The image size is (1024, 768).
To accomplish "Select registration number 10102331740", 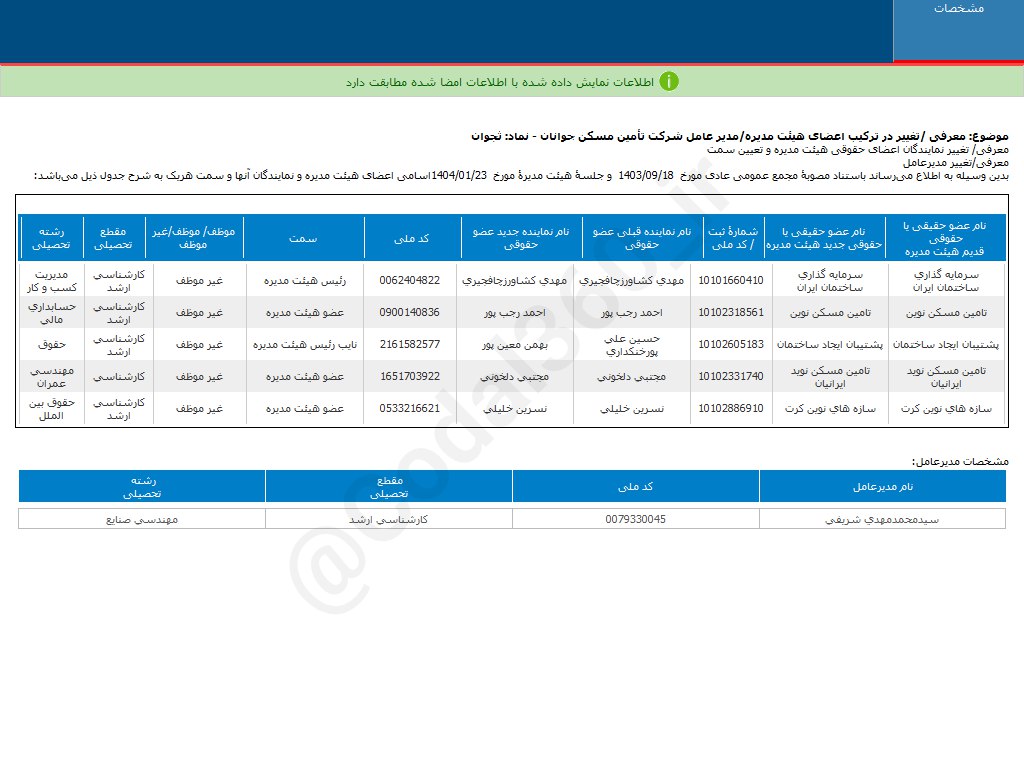I will pos(731,376).
